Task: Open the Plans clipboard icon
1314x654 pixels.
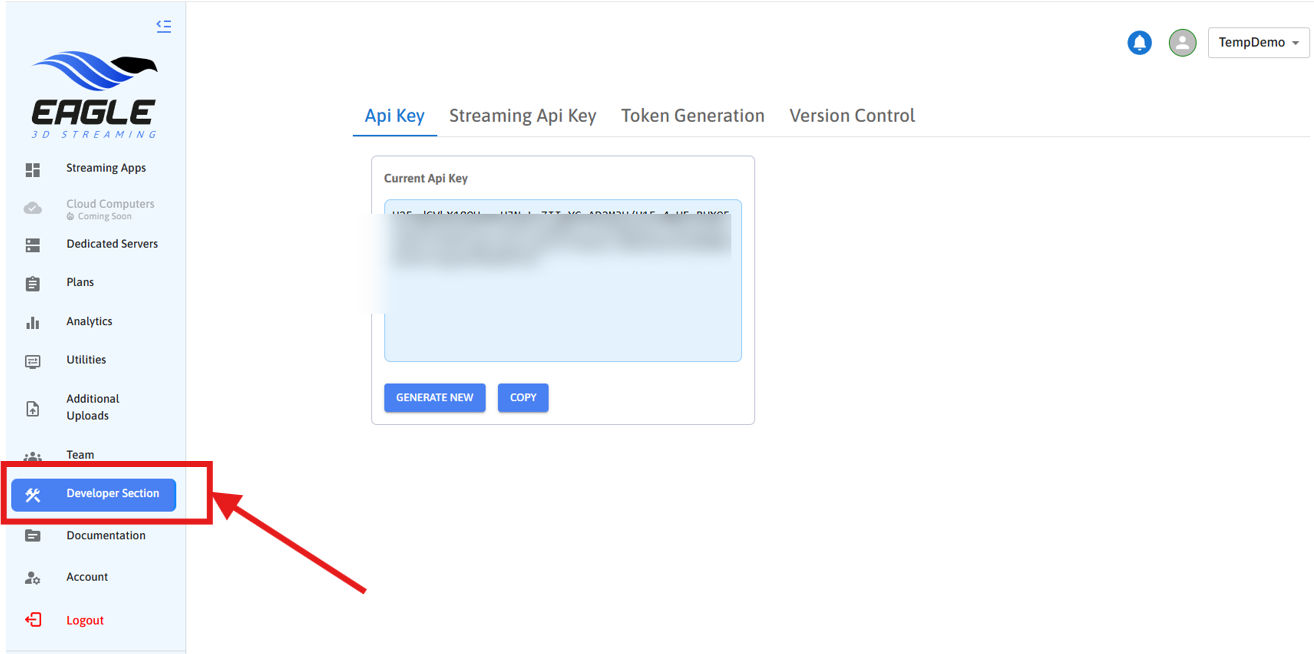Action: (33, 284)
